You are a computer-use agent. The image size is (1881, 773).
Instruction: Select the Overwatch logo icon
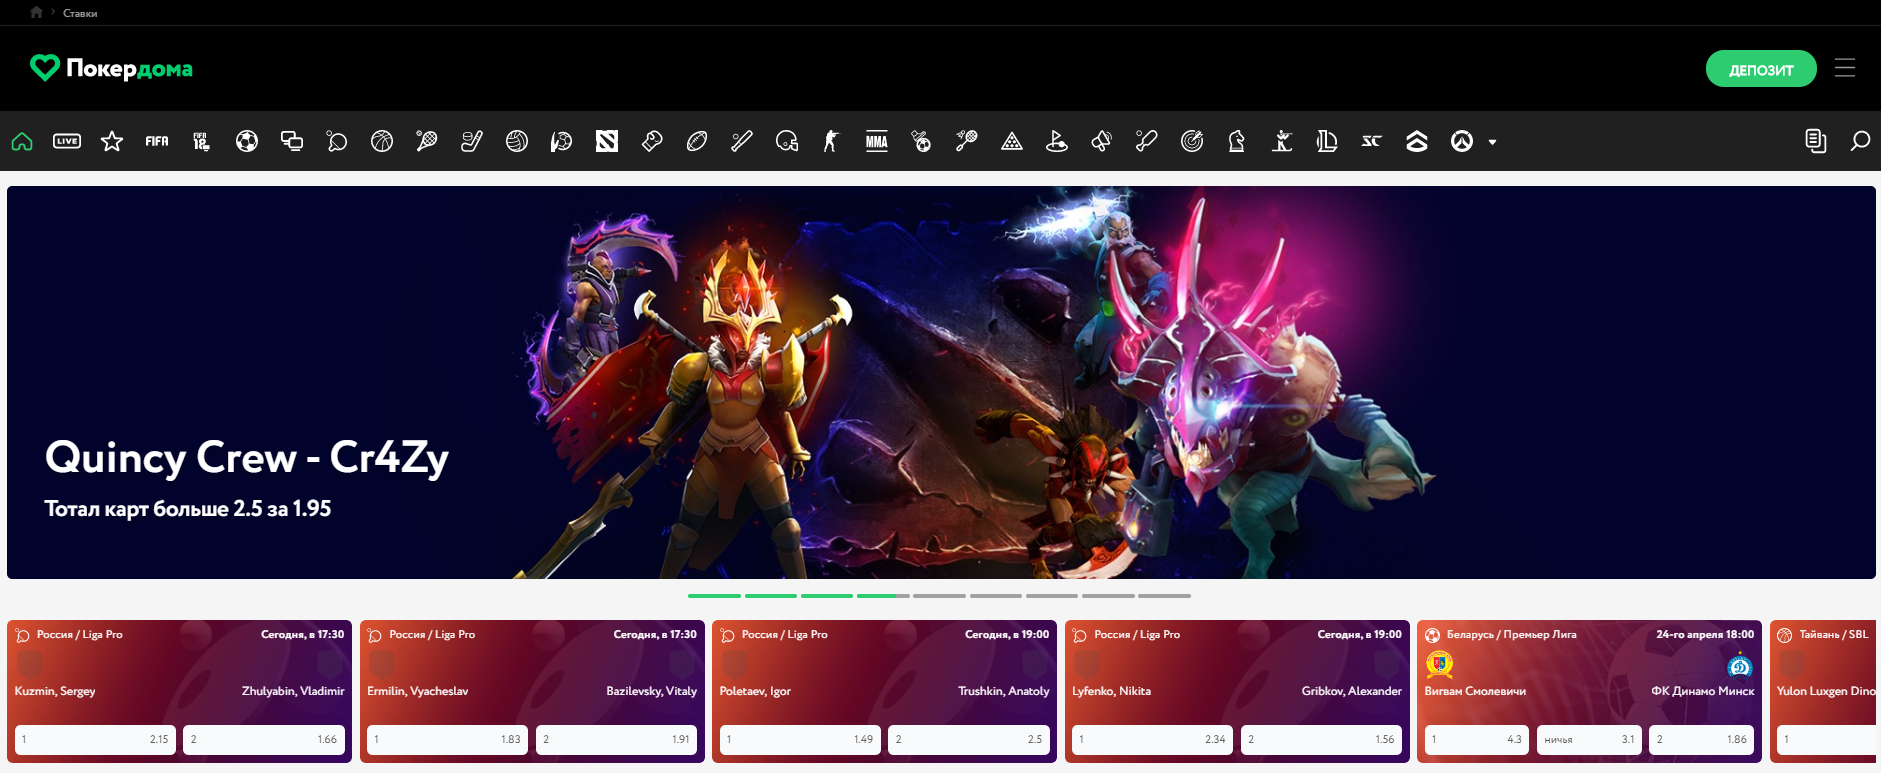pyautogui.click(x=1462, y=141)
